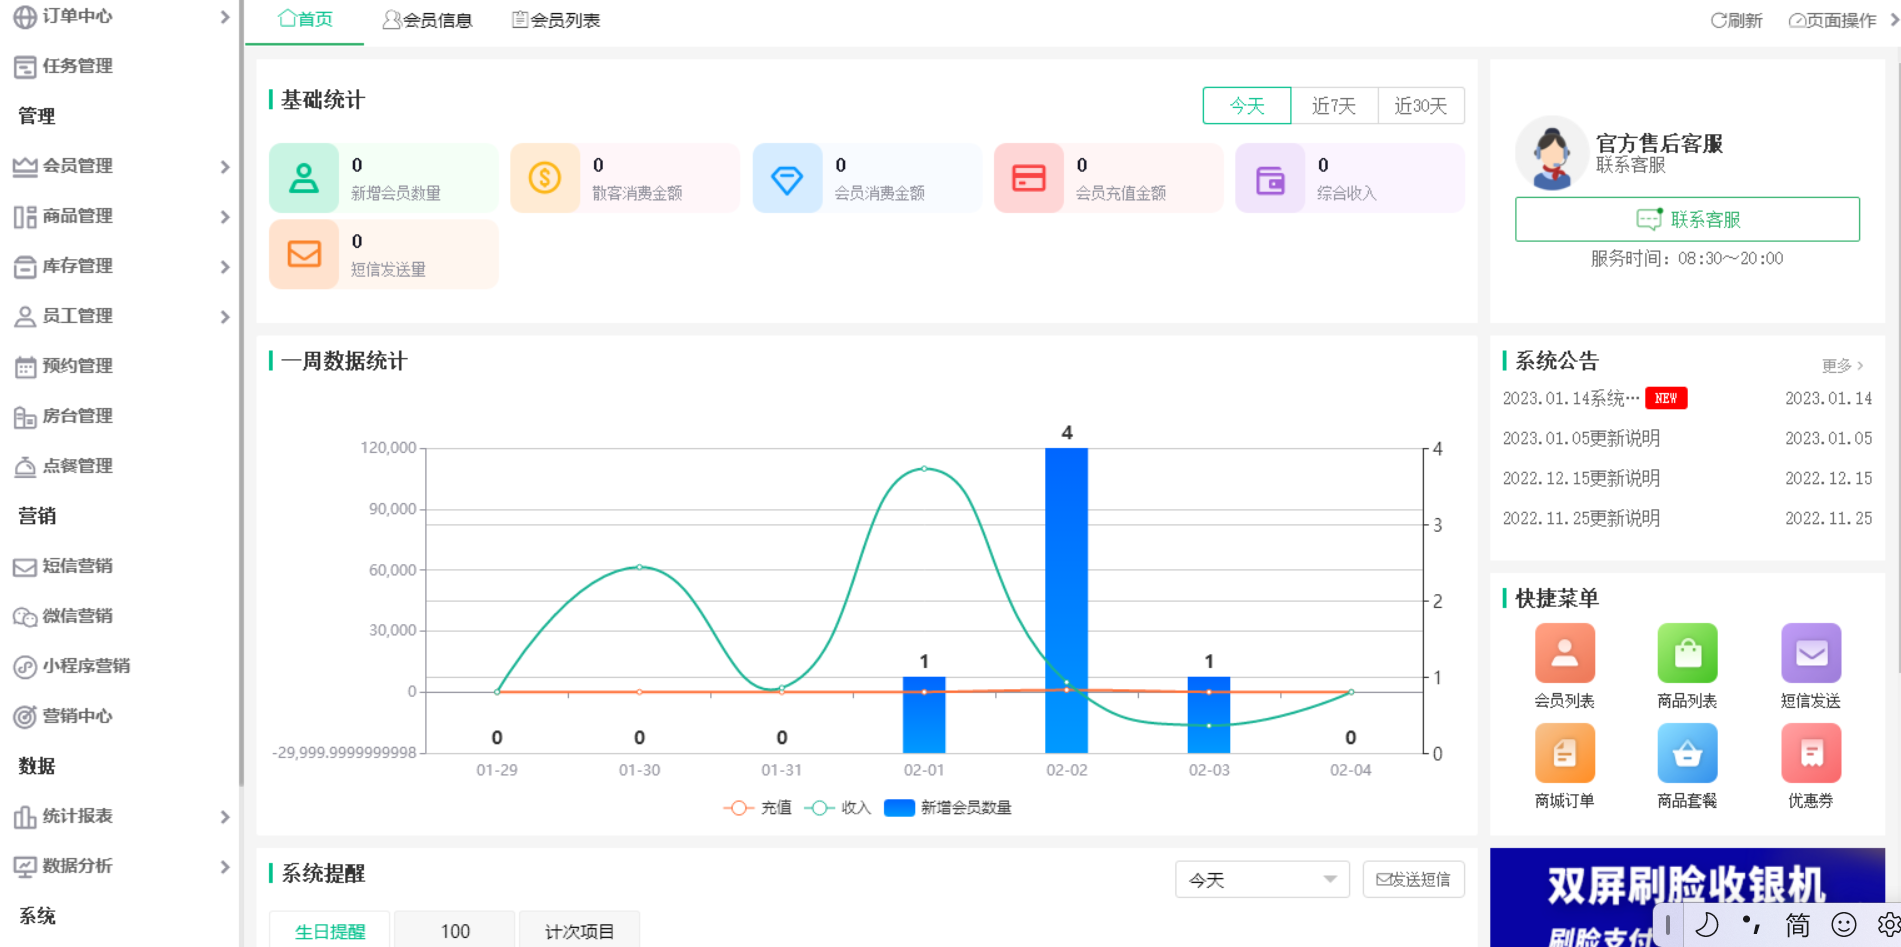打开快捷菜单中的会员列表图标
The image size is (1901, 947).
pyautogui.click(x=1564, y=652)
